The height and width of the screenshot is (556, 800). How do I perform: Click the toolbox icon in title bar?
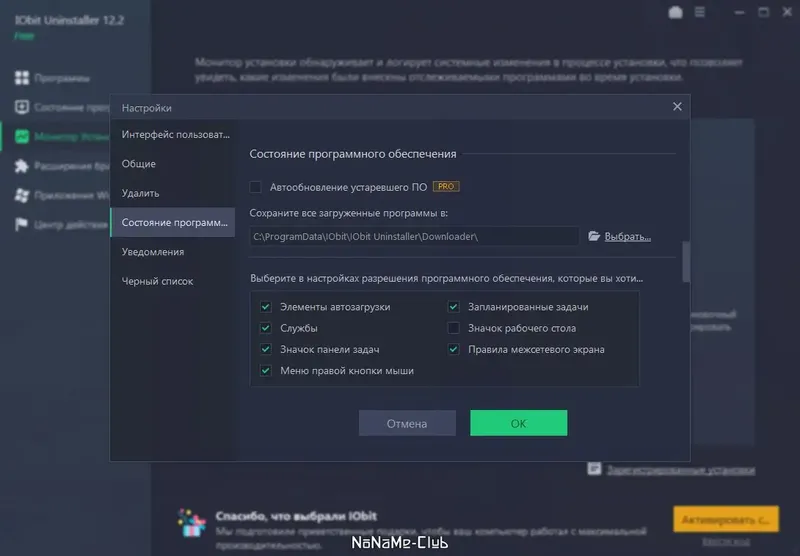pos(676,12)
